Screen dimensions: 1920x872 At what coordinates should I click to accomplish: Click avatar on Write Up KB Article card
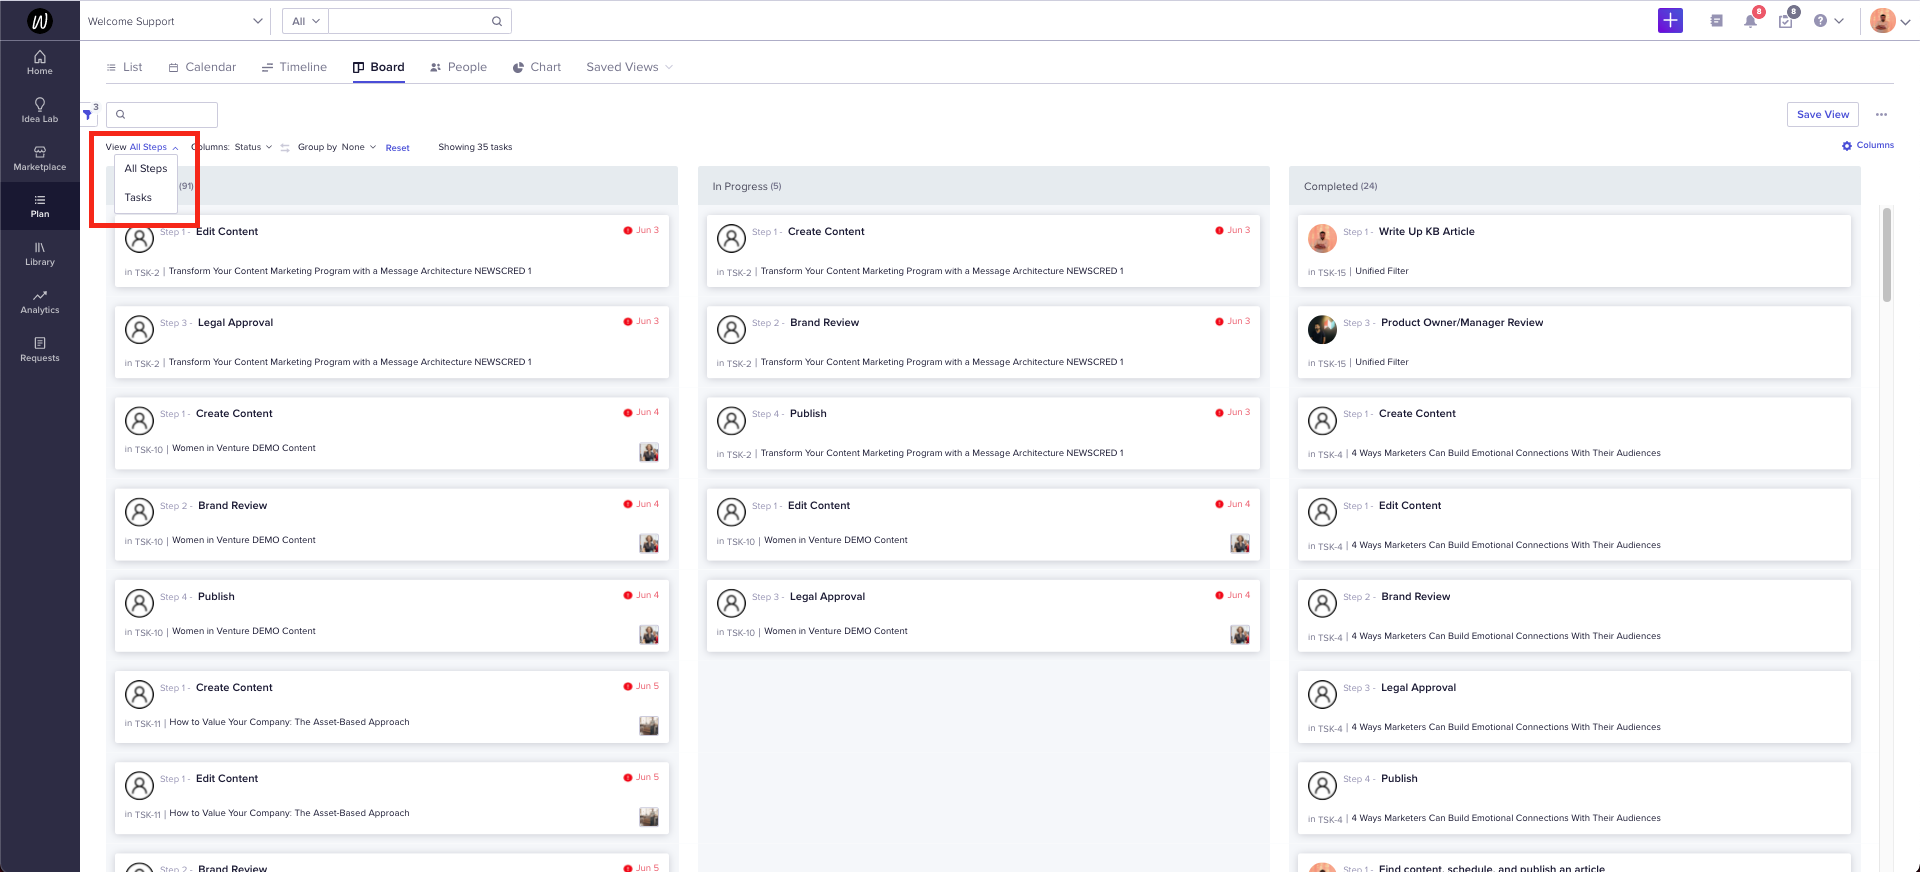1322,239
